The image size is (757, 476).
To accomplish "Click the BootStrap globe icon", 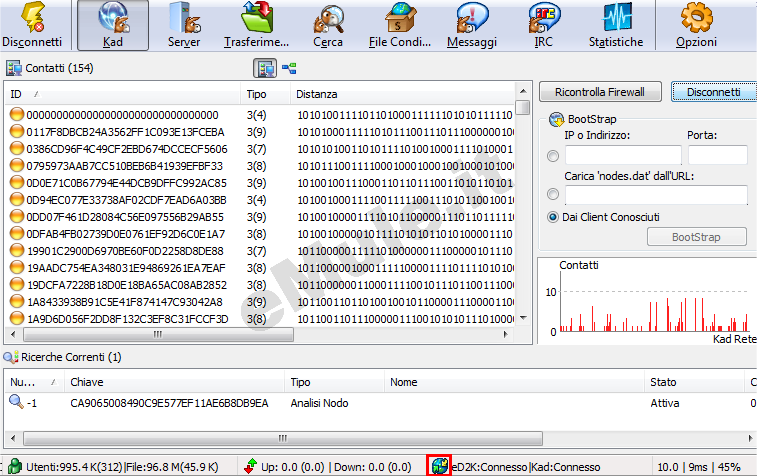I will point(557,119).
